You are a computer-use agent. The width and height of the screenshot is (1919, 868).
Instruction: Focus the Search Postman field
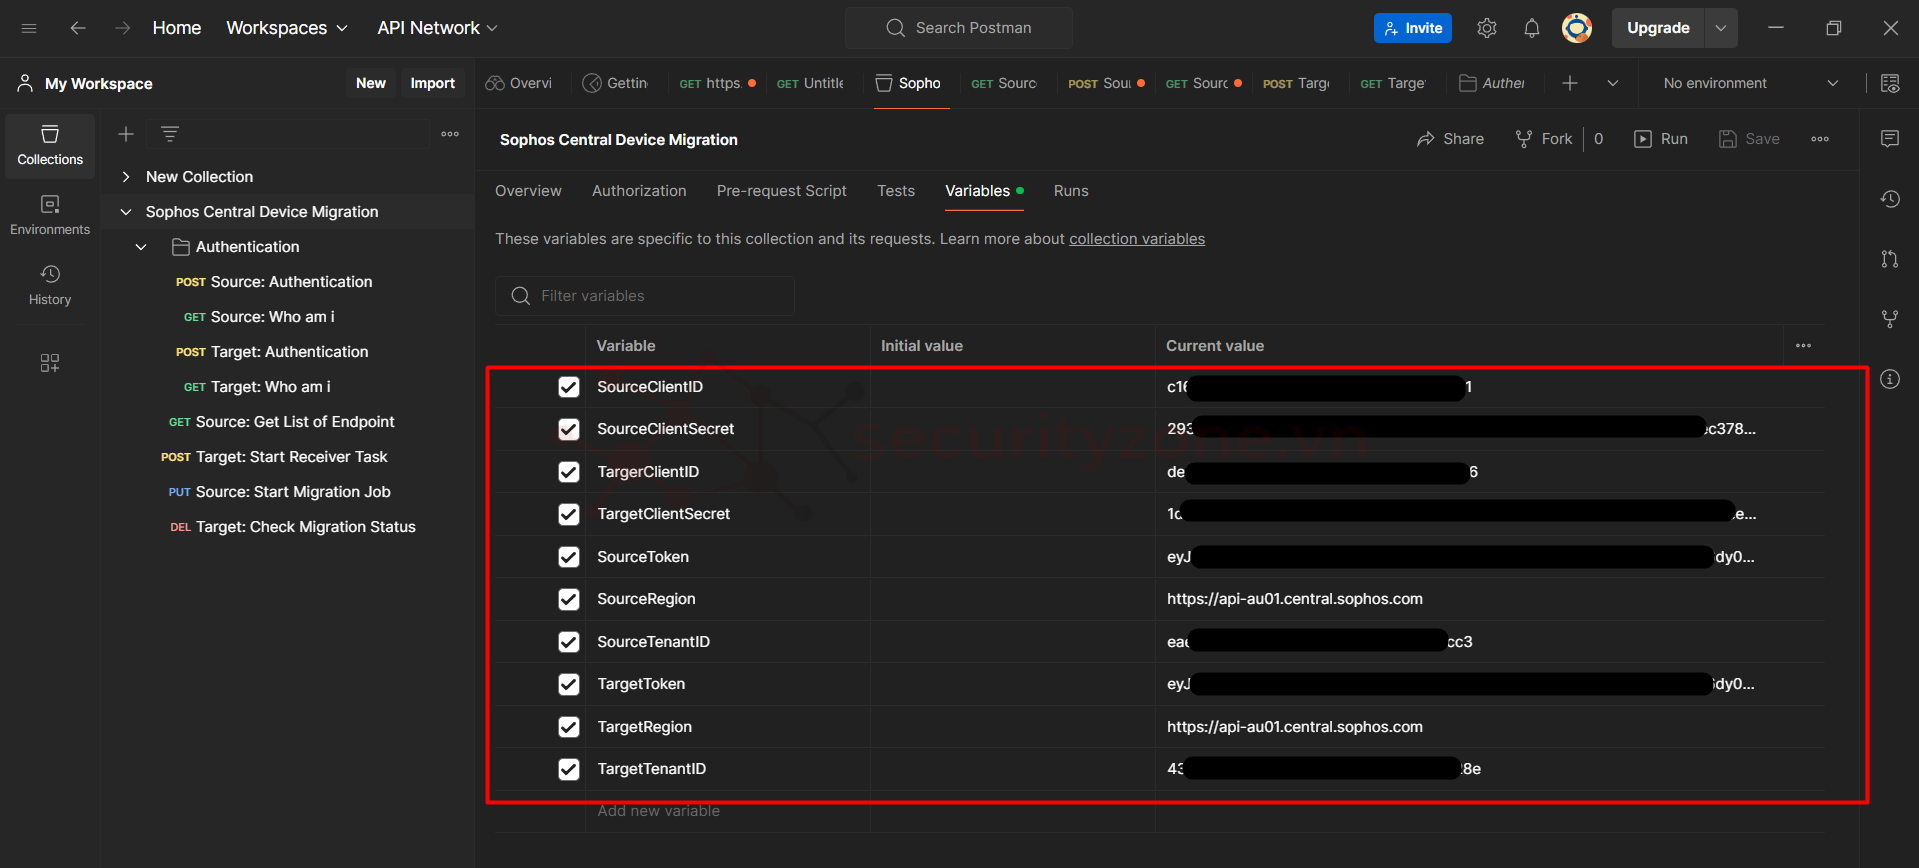[959, 28]
